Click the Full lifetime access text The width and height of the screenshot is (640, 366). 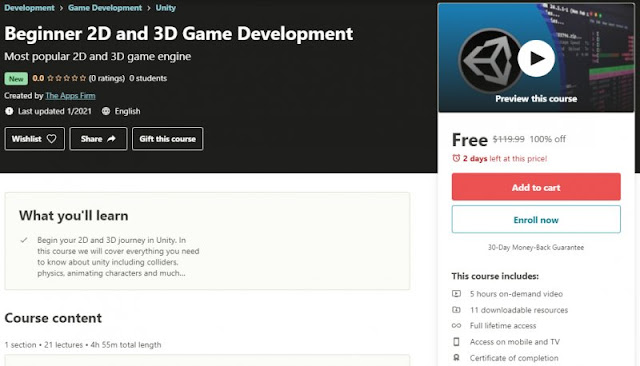point(503,326)
